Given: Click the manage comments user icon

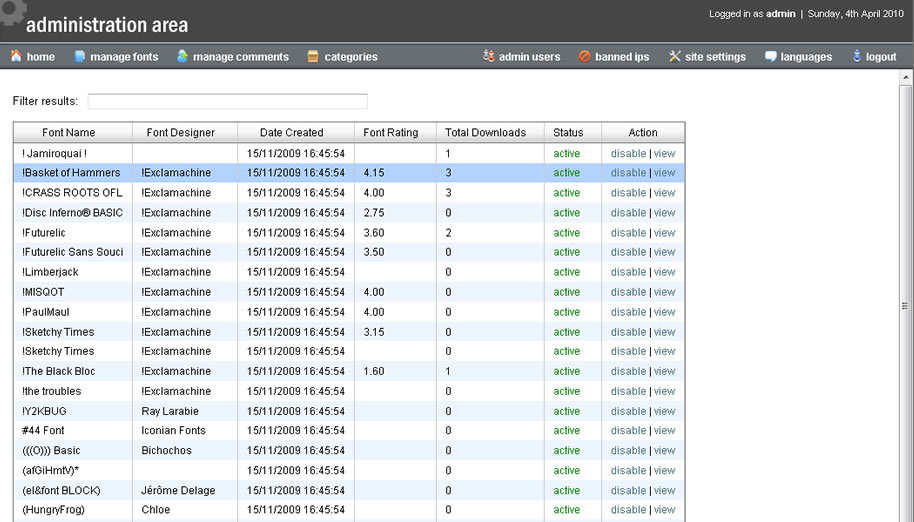Looking at the screenshot, I should coord(182,56).
